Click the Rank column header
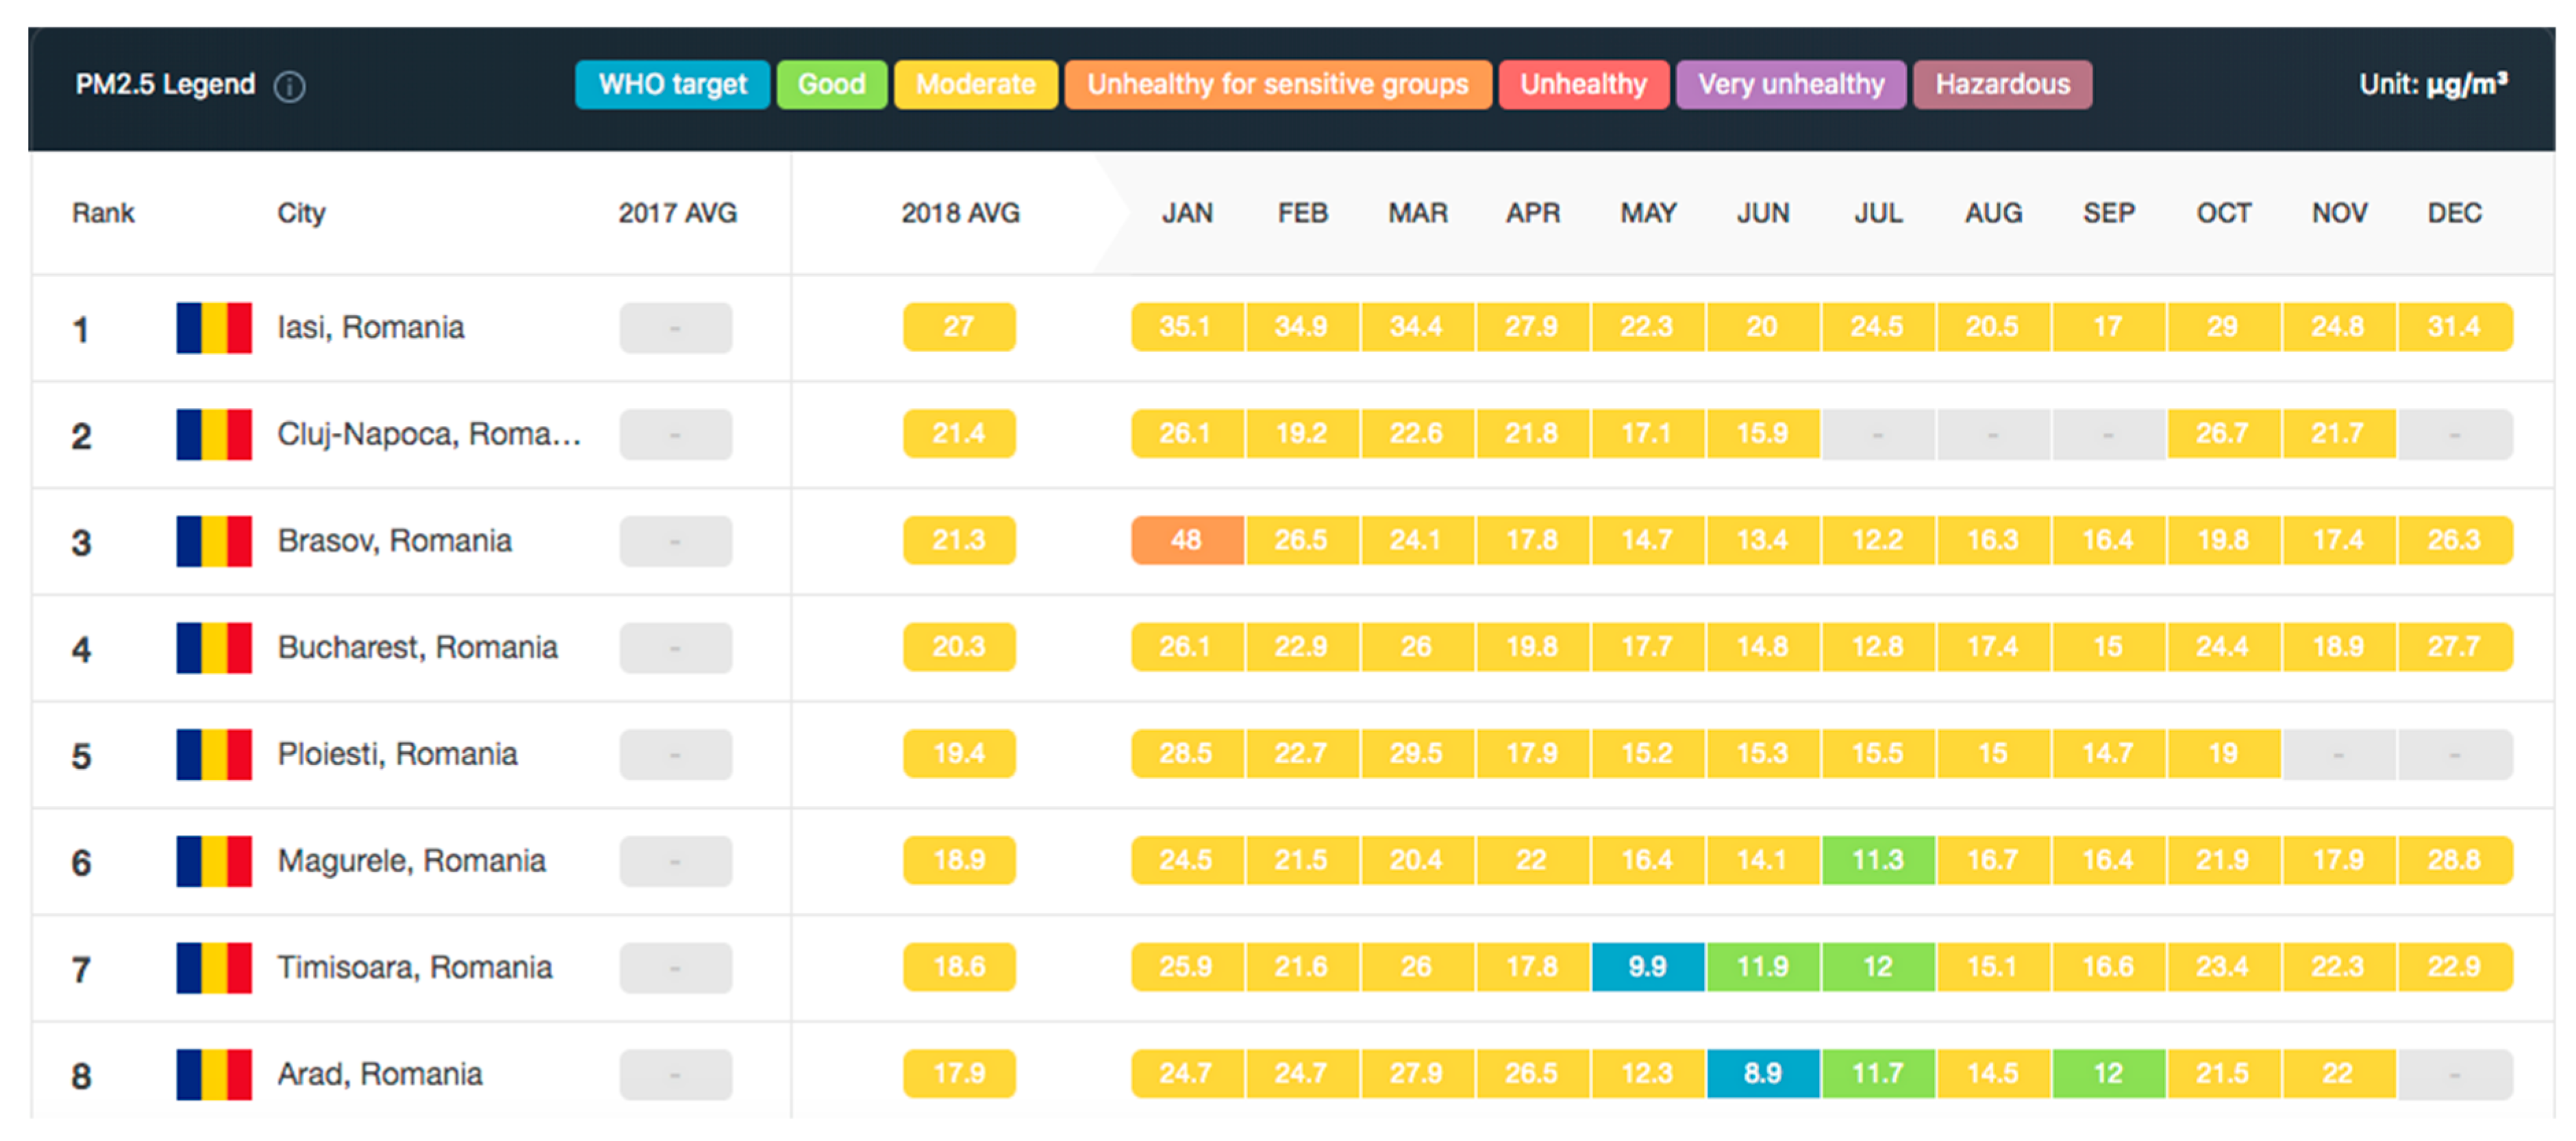The image size is (2576, 1141). (103, 213)
